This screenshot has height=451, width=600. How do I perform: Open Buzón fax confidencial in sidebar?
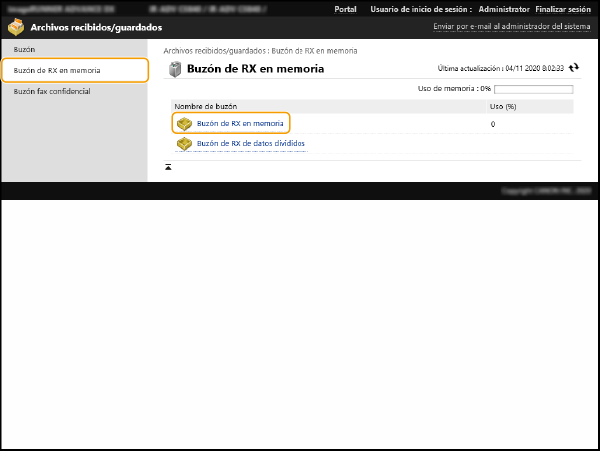pyautogui.click(x=52, y=91)
